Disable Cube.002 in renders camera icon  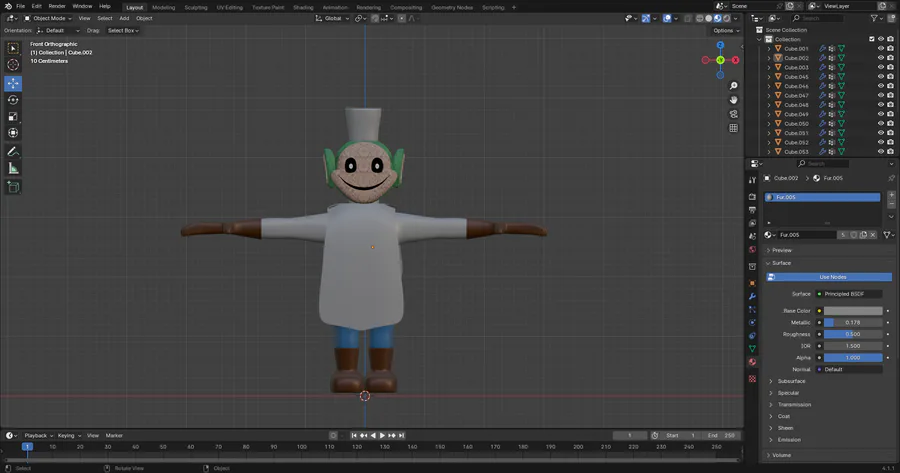890,58
